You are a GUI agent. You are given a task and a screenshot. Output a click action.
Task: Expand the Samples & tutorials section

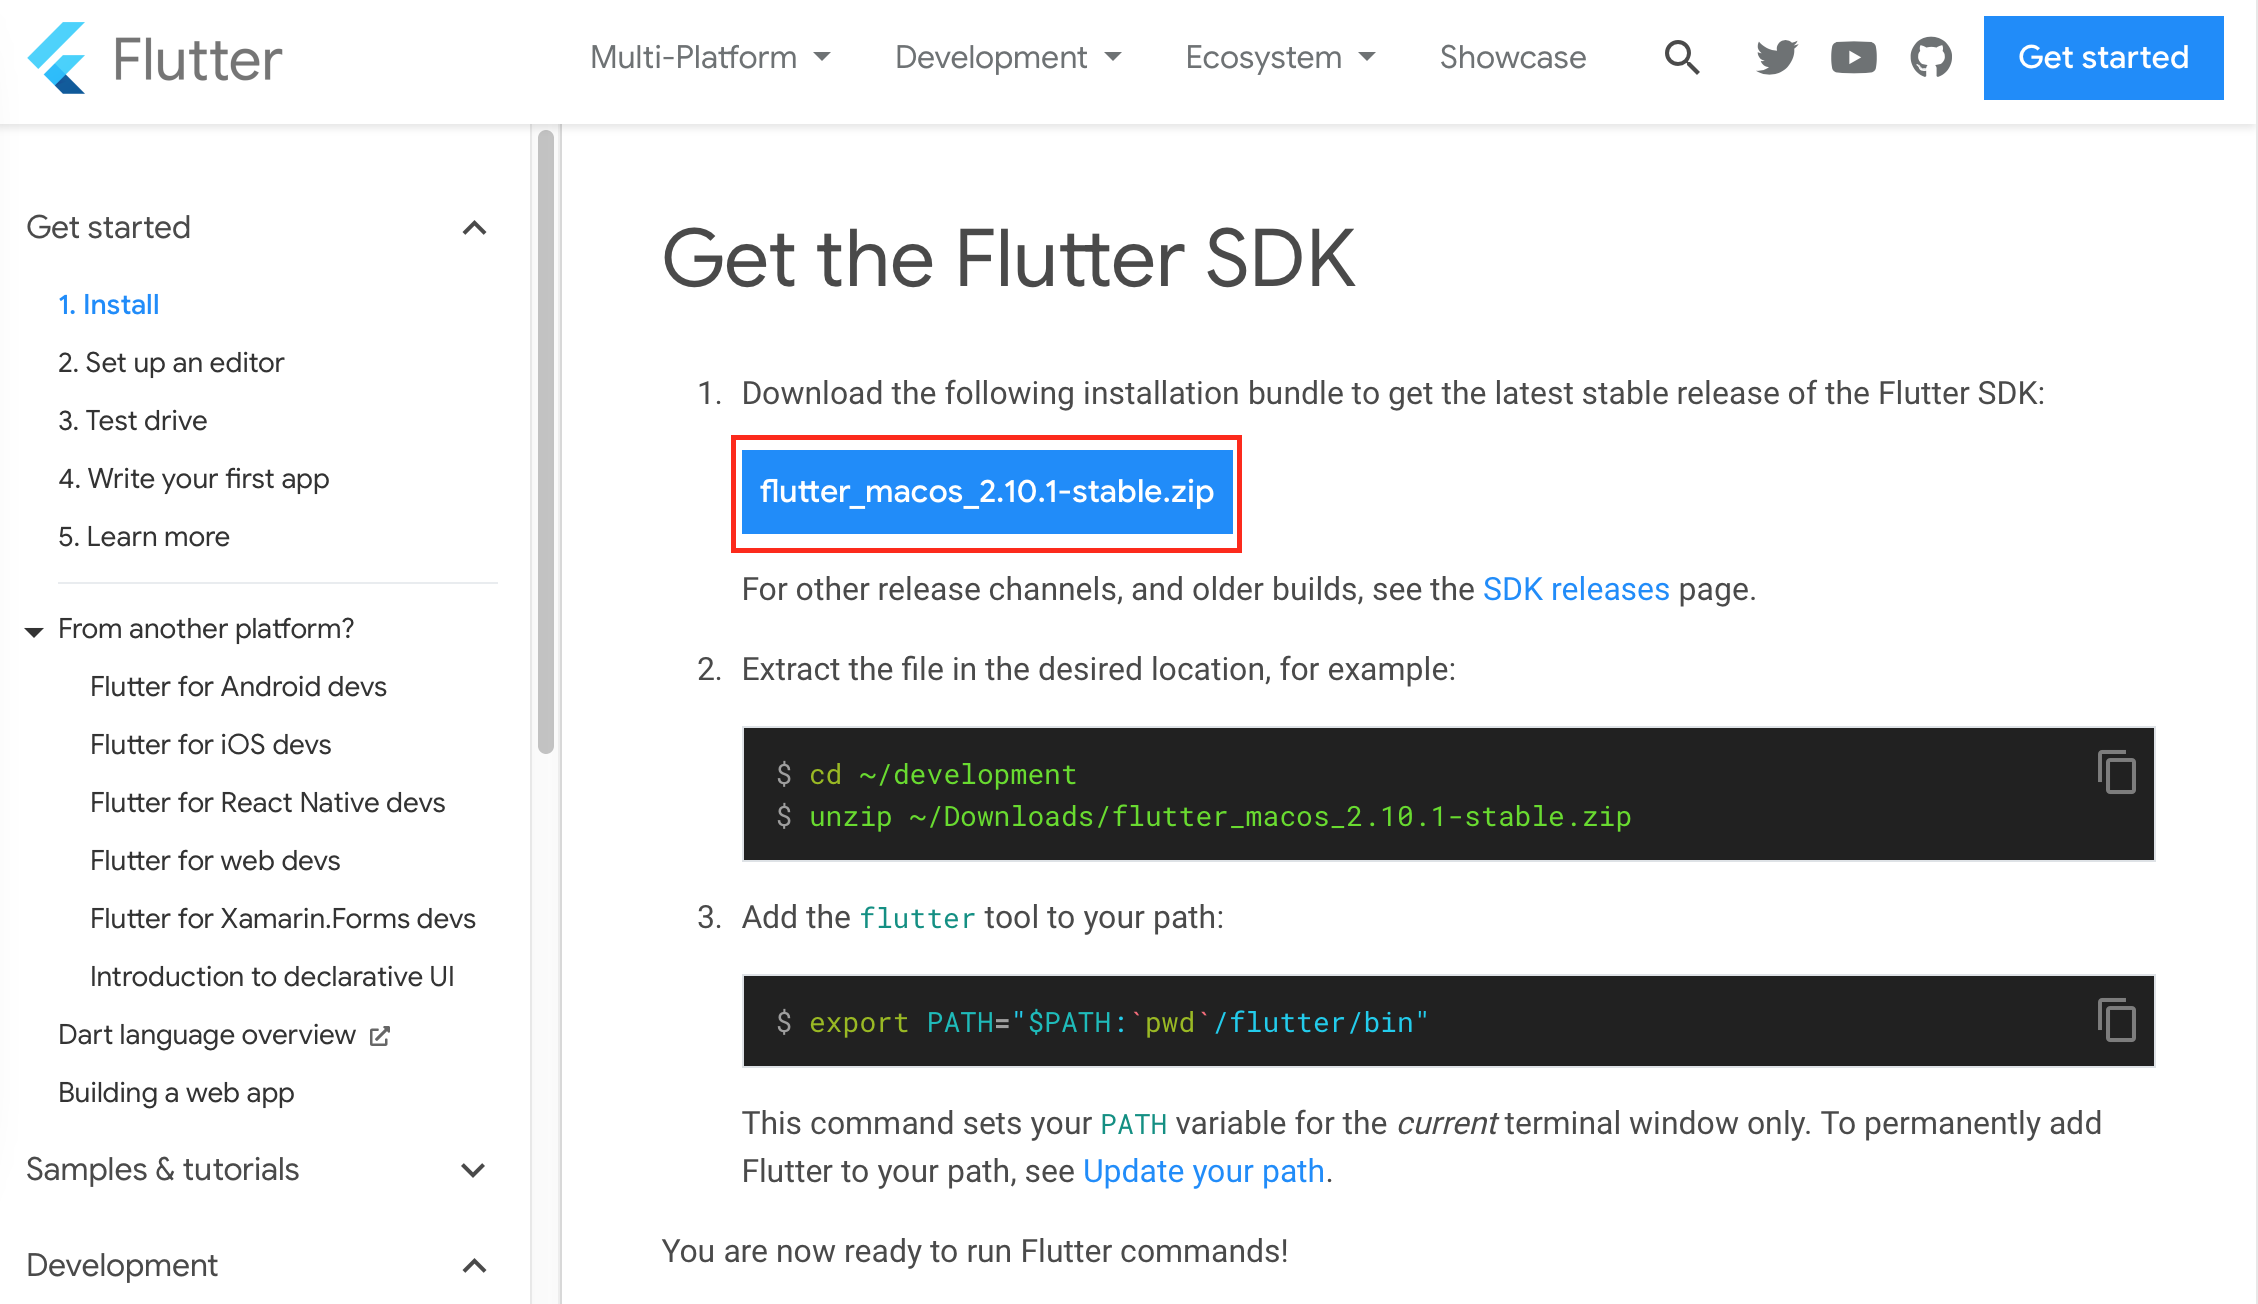coord(474,1170)
